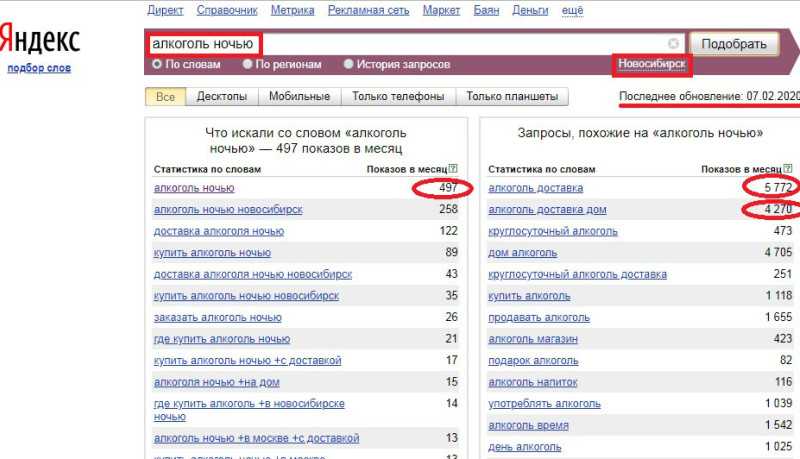Image resolution: width=800 pixels, height=459 pixels.
Task: Switch to 'Только планшеты' tab
Action: (512, 97)
